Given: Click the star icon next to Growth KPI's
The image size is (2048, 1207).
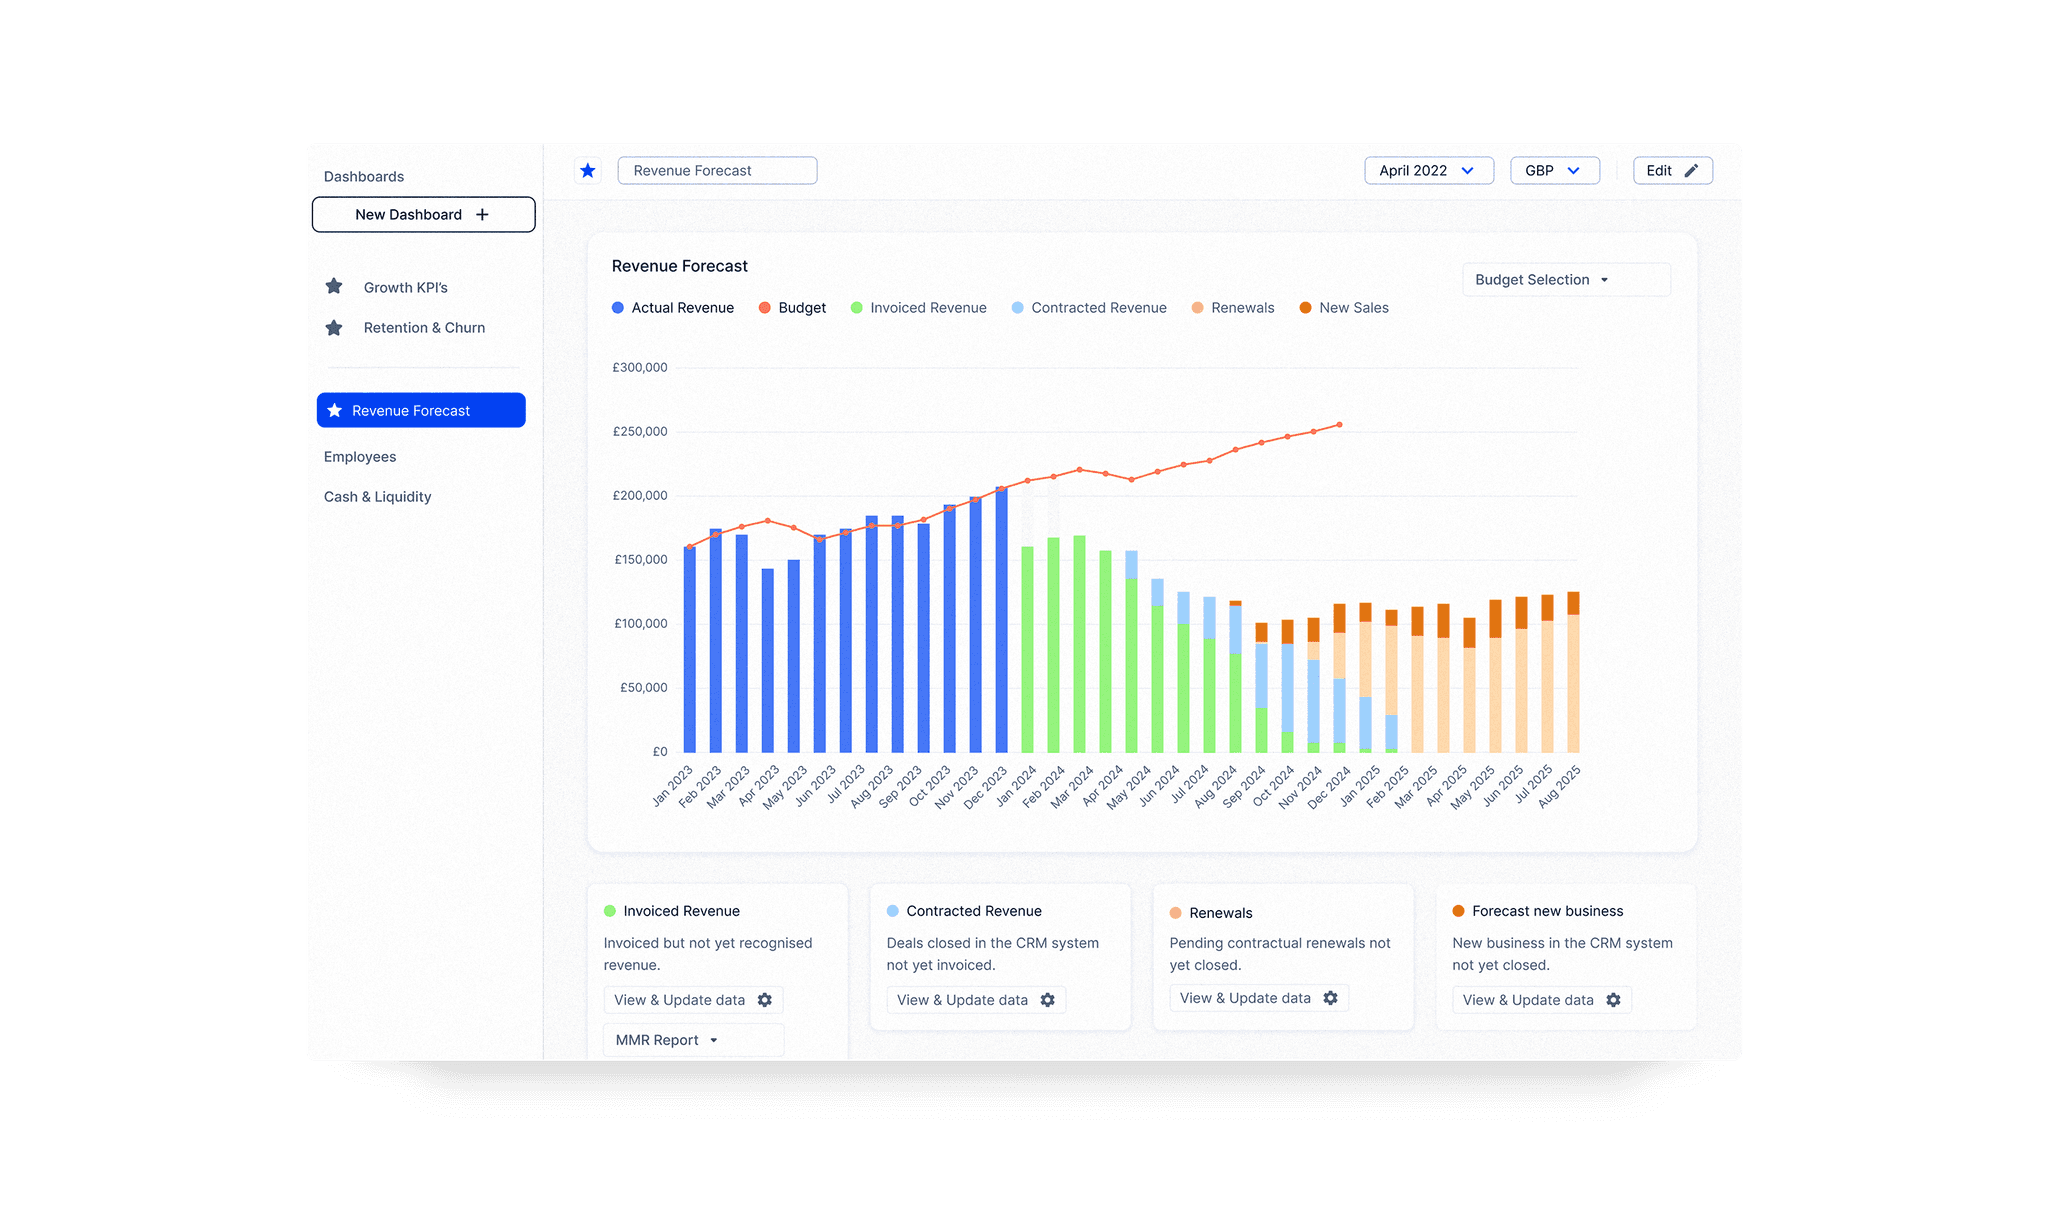Looking at the screenshot, I should (334, 287).
